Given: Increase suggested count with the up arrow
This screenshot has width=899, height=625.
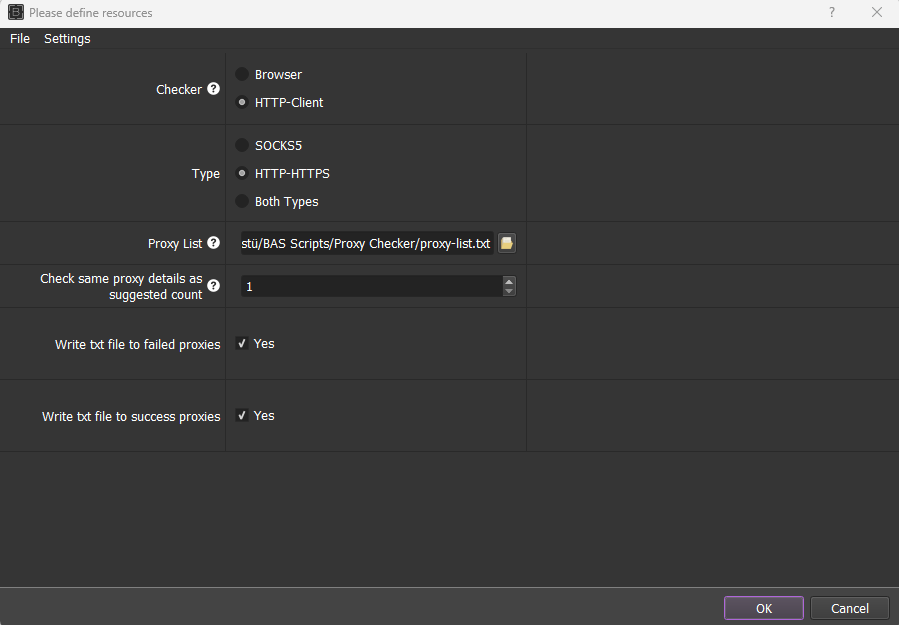Looking at the screenshot, I should coord(509,281).
